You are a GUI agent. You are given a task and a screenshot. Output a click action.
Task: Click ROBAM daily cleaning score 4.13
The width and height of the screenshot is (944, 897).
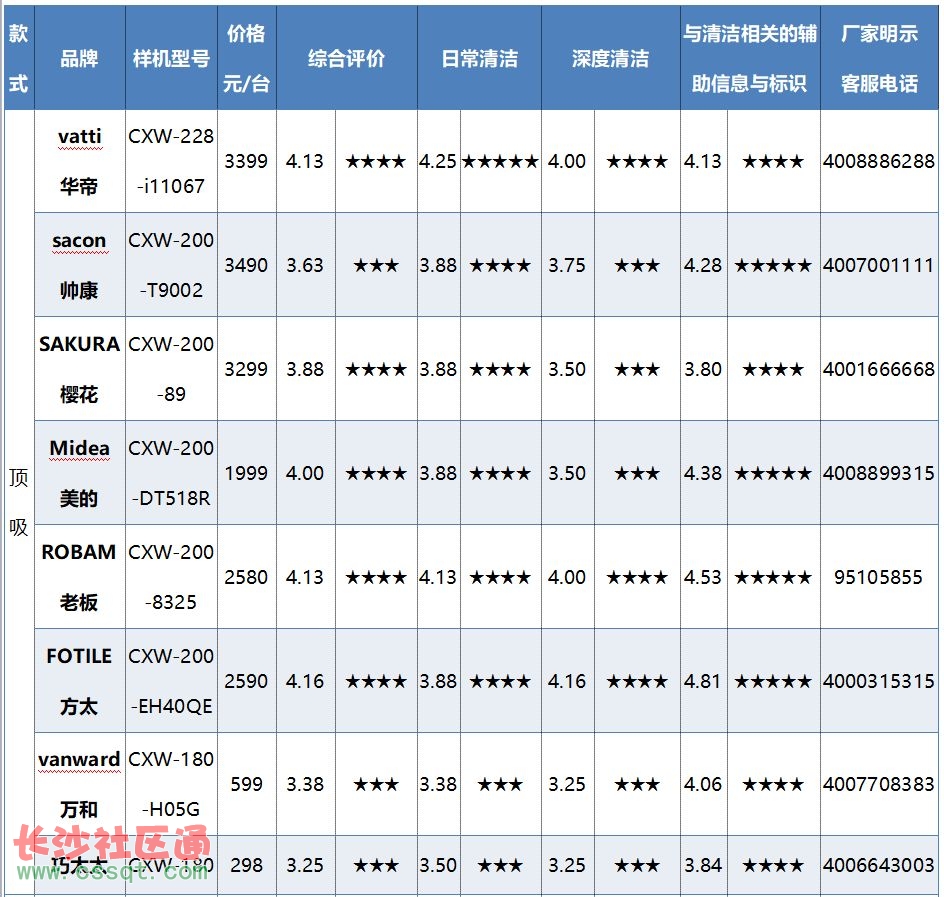point(438,577)
